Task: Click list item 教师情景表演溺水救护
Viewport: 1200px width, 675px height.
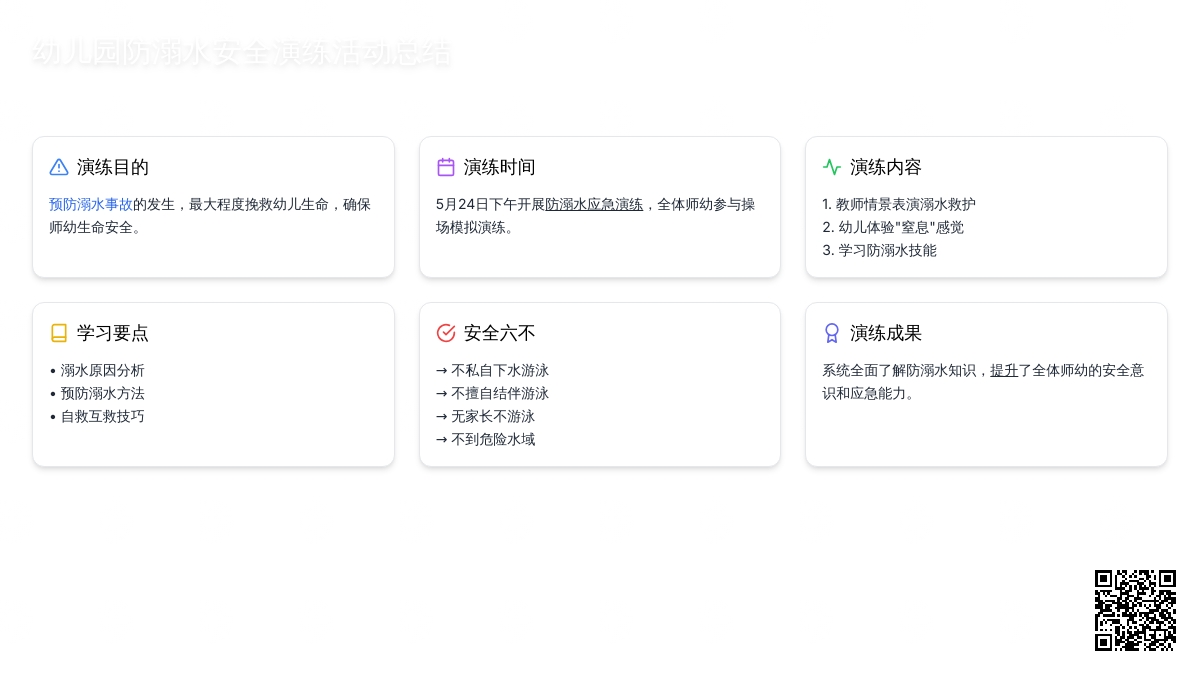Action: pyautogui.click(x=899, y=204)
